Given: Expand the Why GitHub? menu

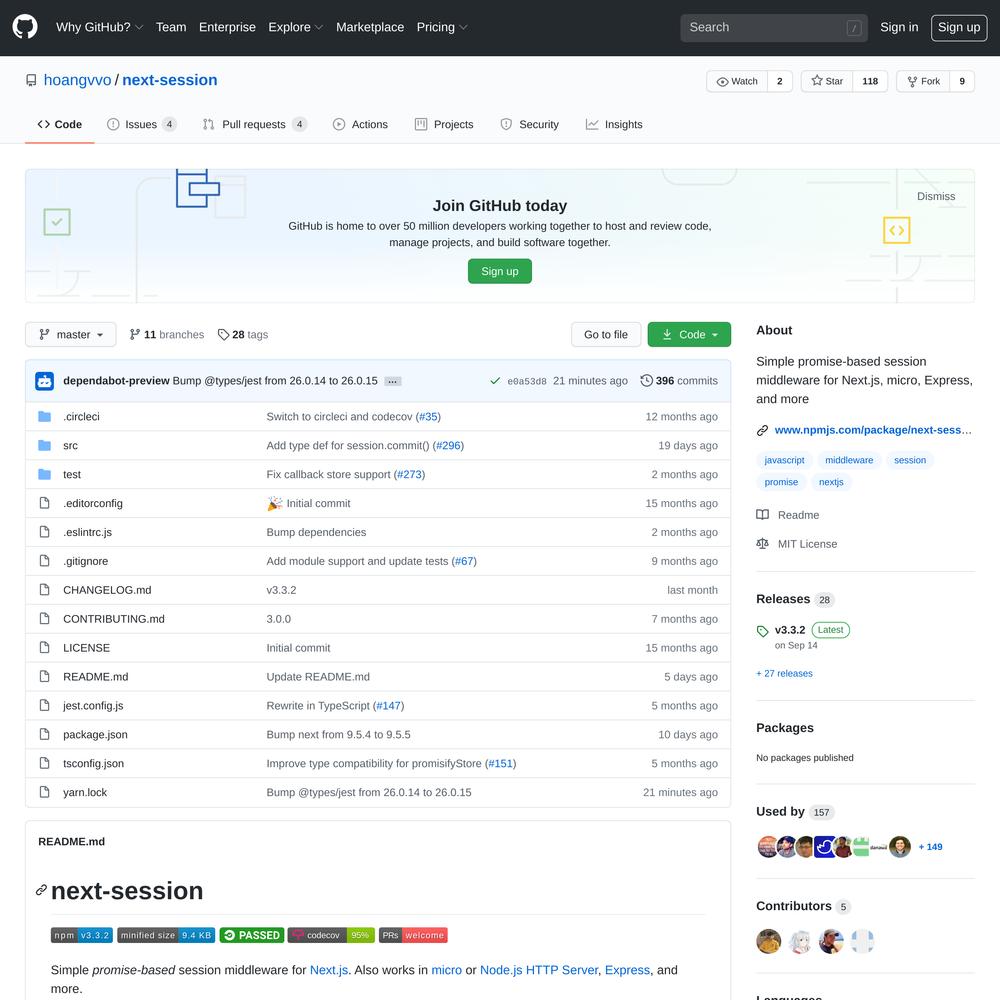Looking at the screenshot, I should point(99,27).
